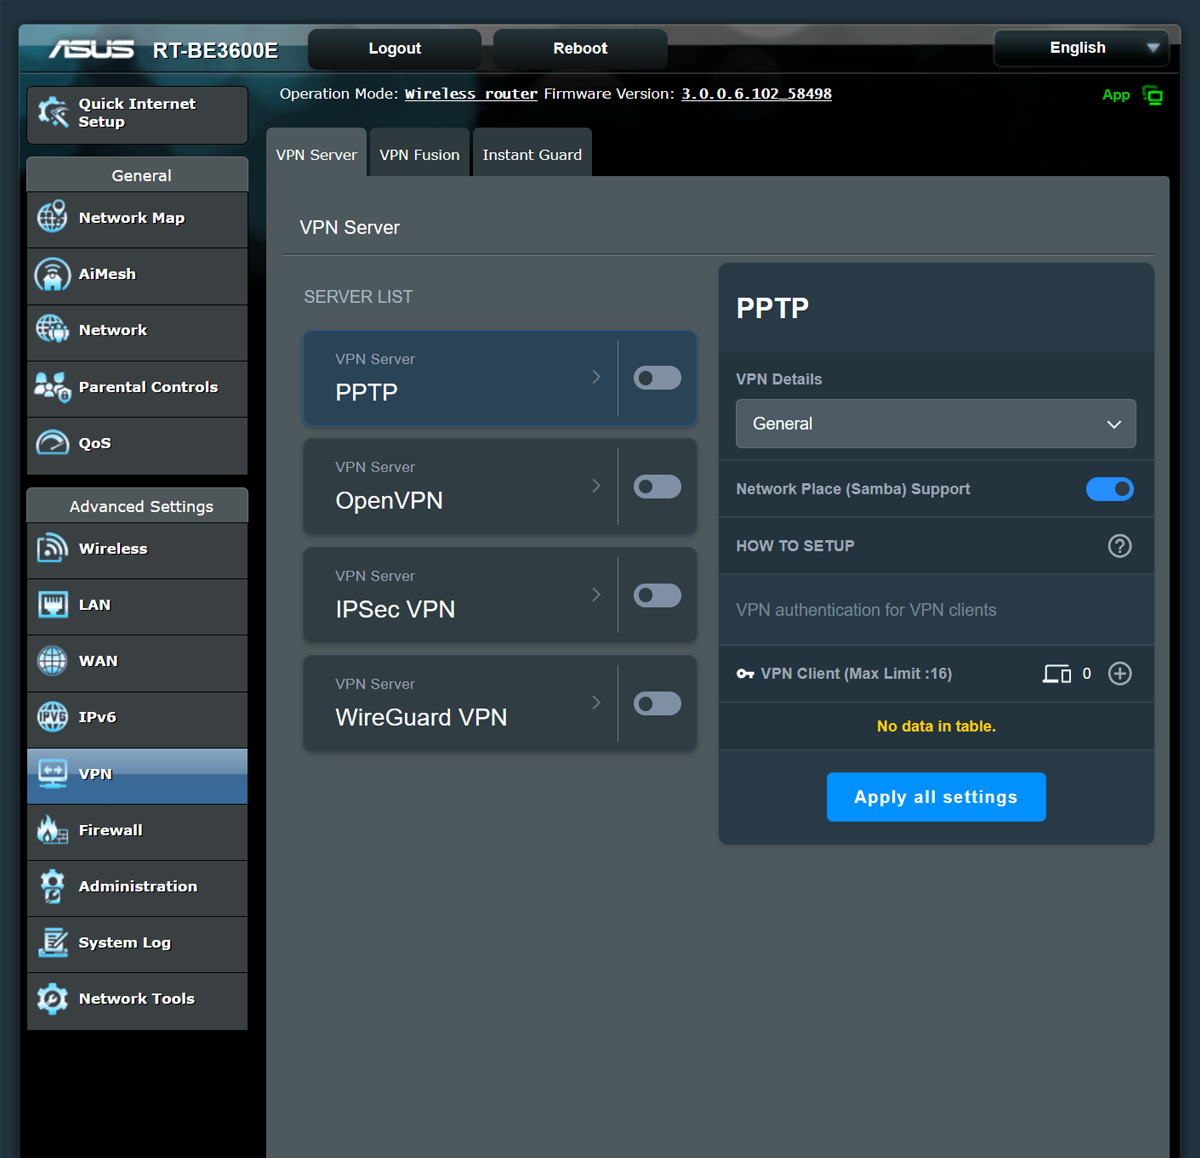This screenshot has width=1200, height=1158.
Task: Enable the OpenVPN server toggle
Action: click(x=657, y=487)
